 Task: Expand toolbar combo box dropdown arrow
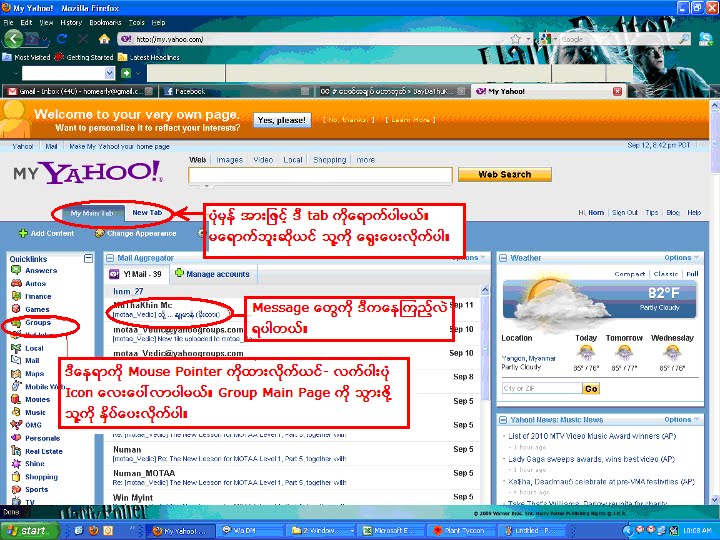[109, 73]
